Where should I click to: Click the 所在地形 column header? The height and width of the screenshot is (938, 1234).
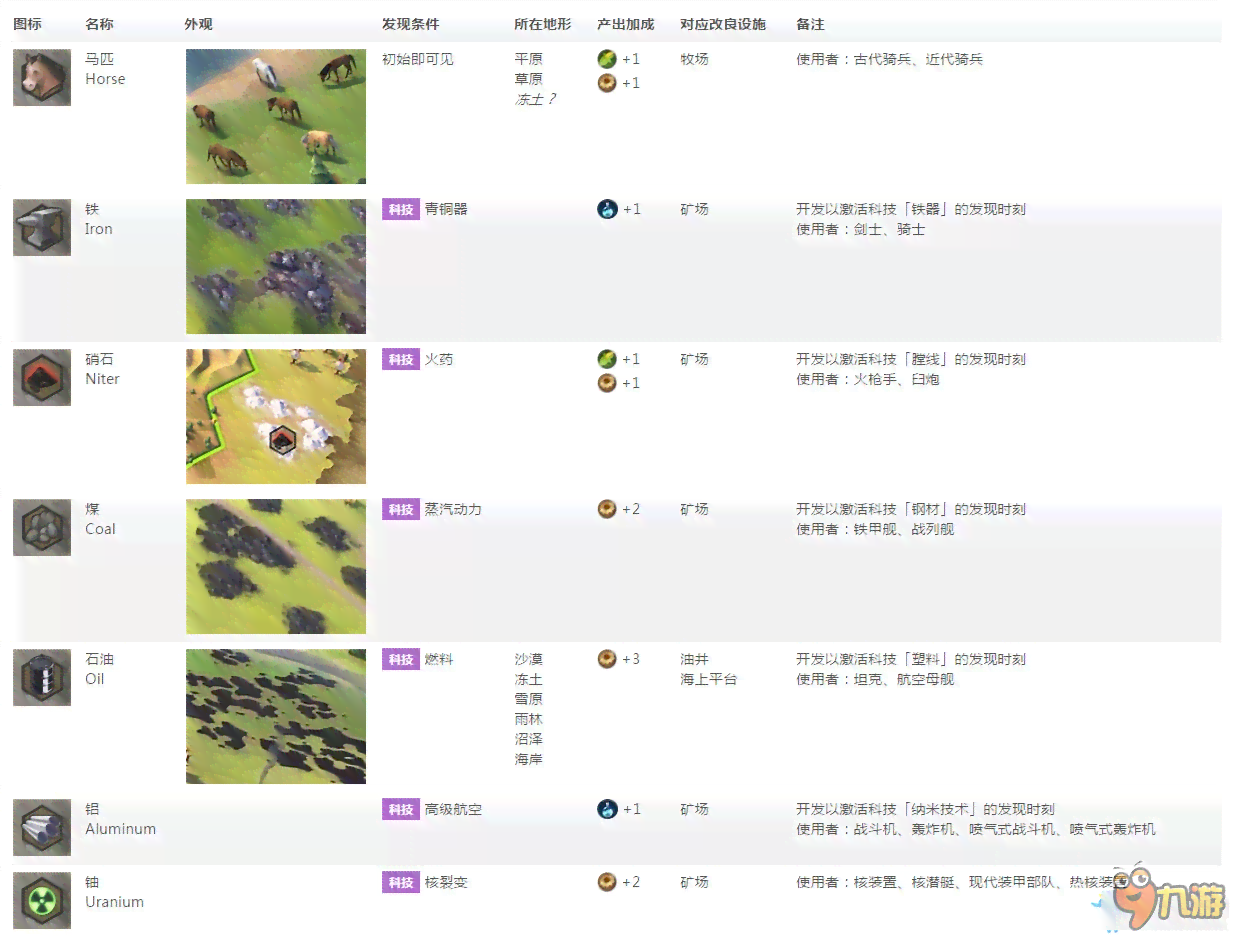[x=543, y=24]
